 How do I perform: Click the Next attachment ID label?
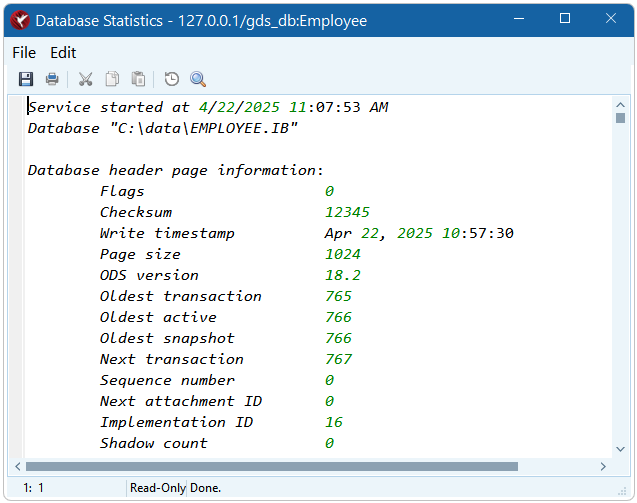(x=181, y=401)
